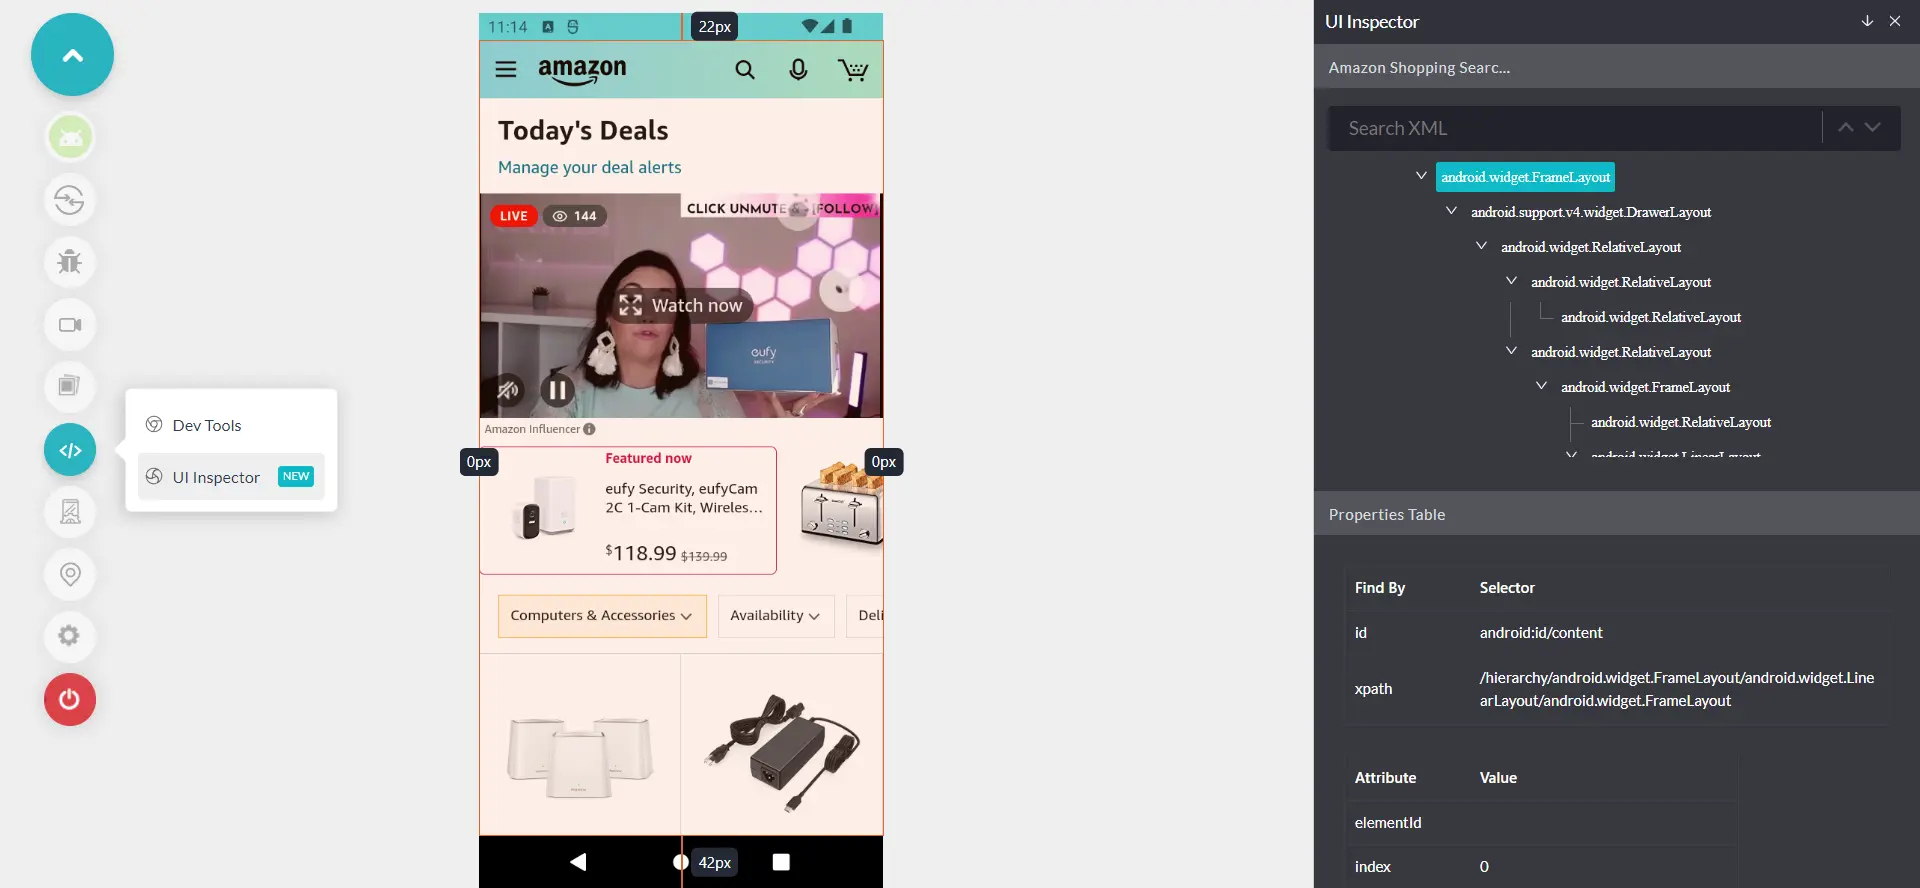Click the index attribute row
Image resolution: width=1920 pixels, height=888 pixels.
click(x=1540, y=867)
